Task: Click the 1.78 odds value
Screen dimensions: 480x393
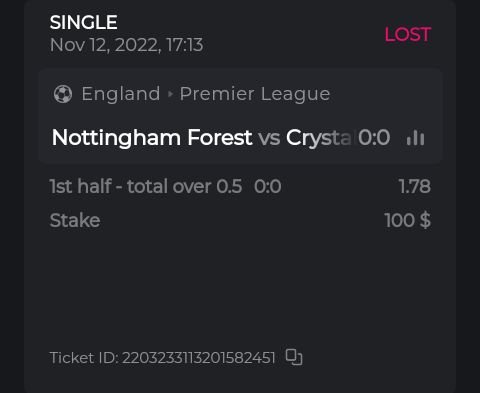Action: coord(415,186)
